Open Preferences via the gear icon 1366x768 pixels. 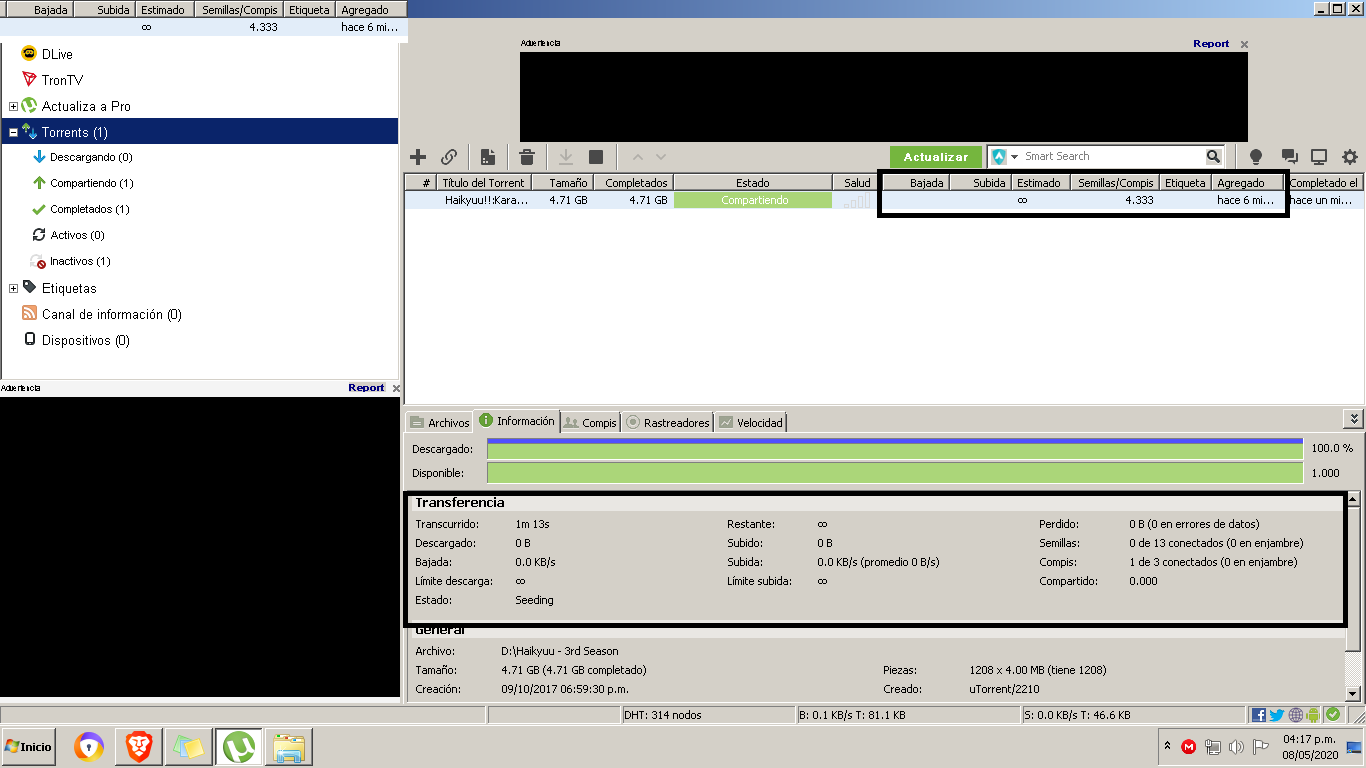(x=1350, y=157)
